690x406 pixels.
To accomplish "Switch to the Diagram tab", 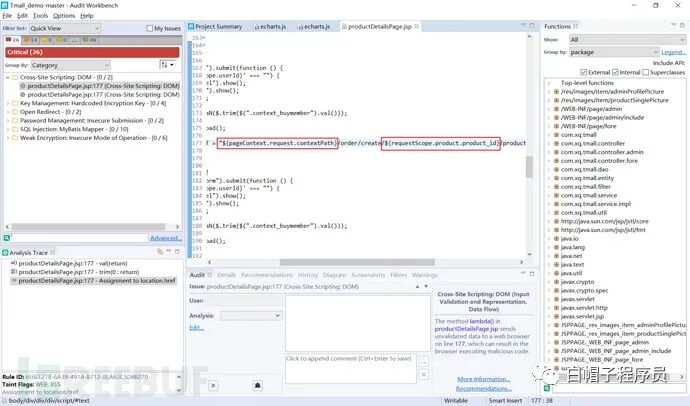I will (x=334, y=275).
